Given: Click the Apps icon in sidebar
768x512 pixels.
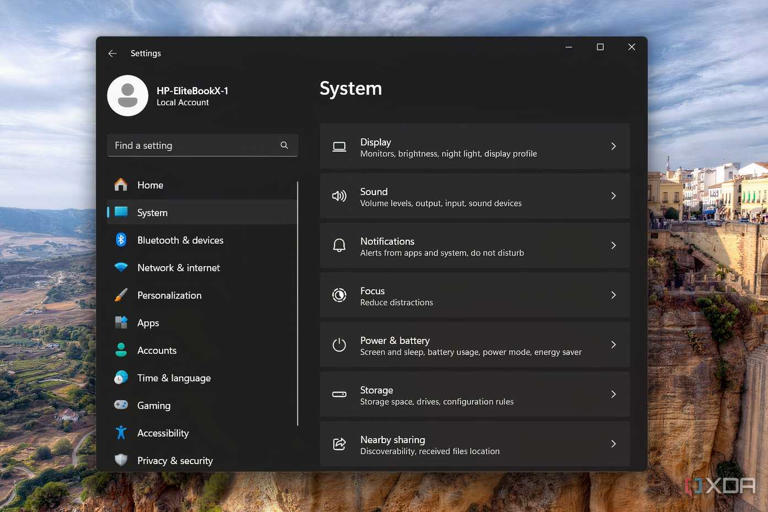Looking at the screenshot, I should [121, 322].
